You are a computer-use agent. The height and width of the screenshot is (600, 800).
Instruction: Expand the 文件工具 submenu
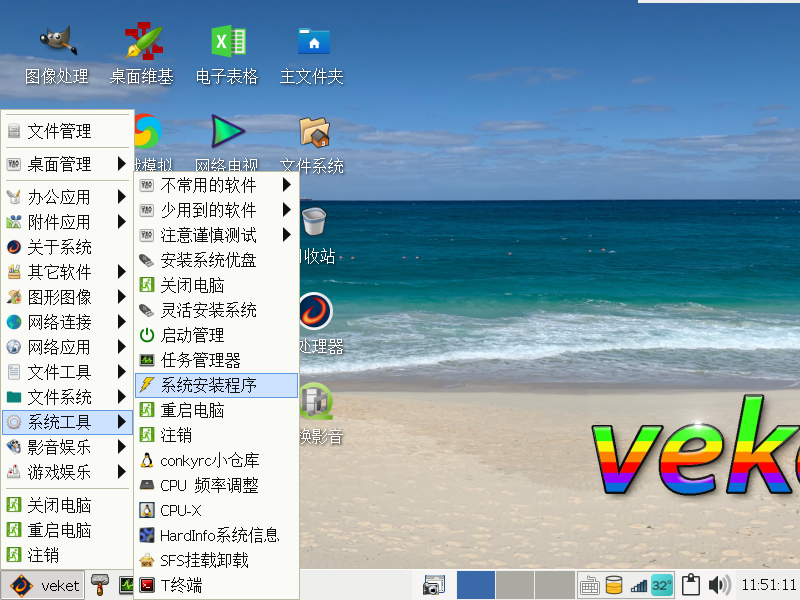(x=67, y=372)
